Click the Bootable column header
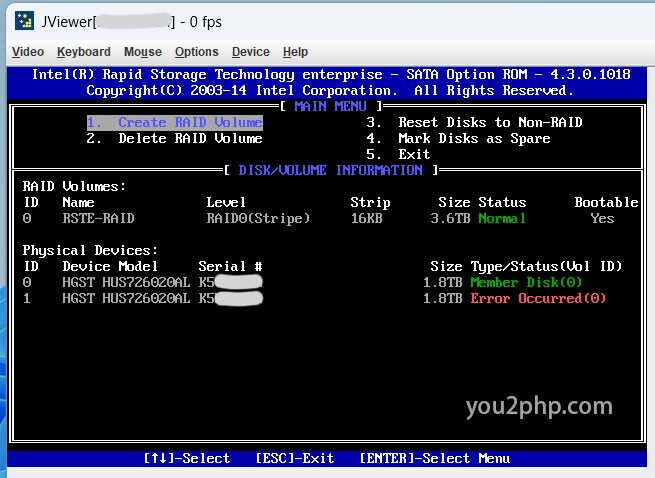 click(x=606, y=202)
